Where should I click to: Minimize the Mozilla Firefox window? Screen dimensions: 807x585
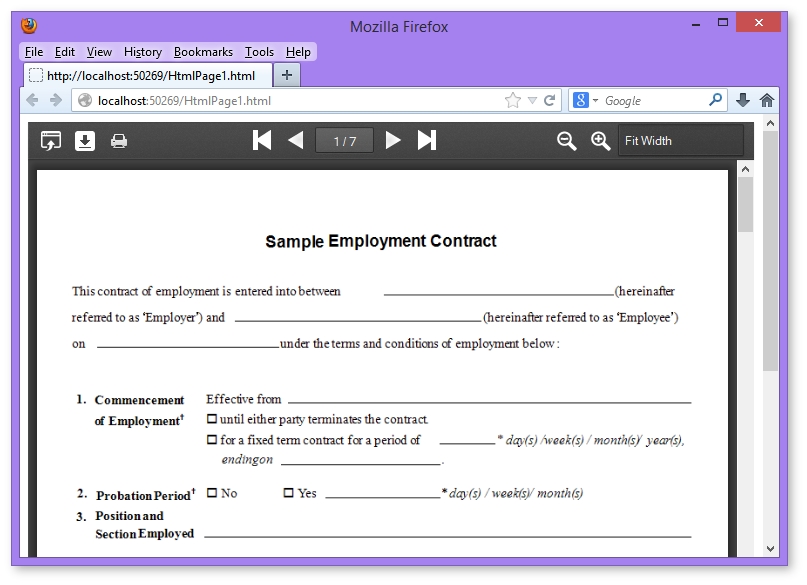[696, 24]
